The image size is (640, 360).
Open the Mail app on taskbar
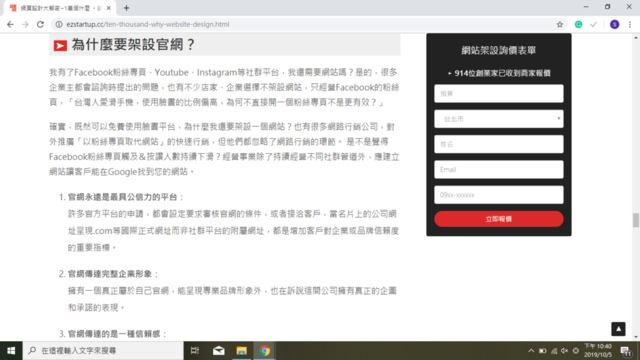[x=218, y=351]
